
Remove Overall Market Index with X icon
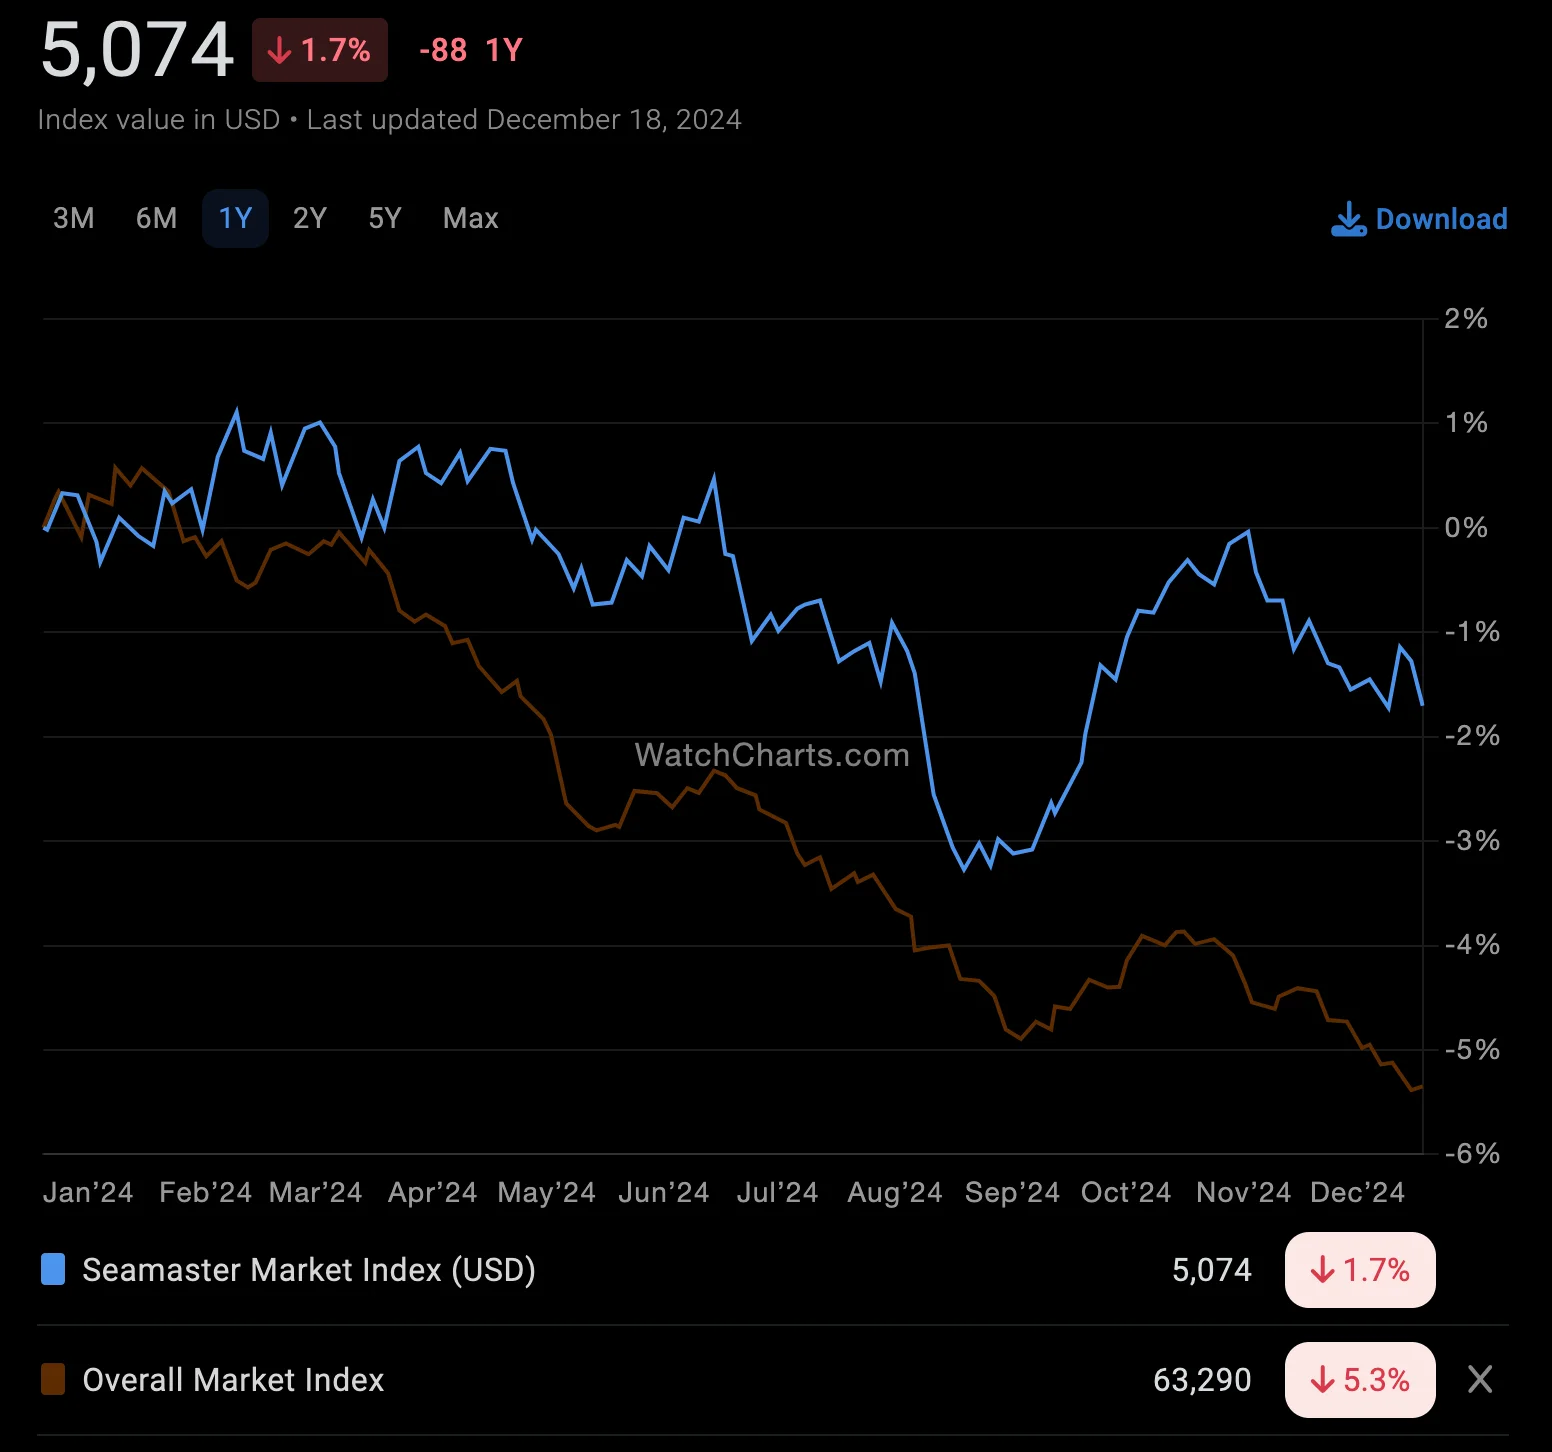1479,1380
